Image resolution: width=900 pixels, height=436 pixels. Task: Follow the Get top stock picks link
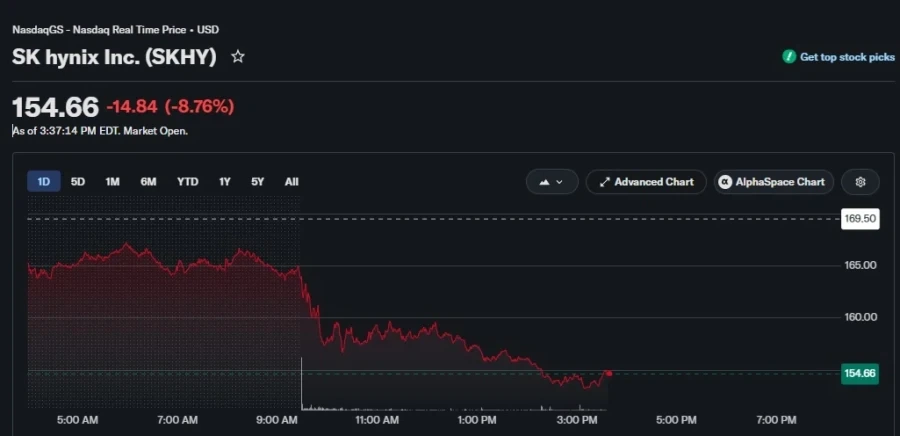click(847, 57)
